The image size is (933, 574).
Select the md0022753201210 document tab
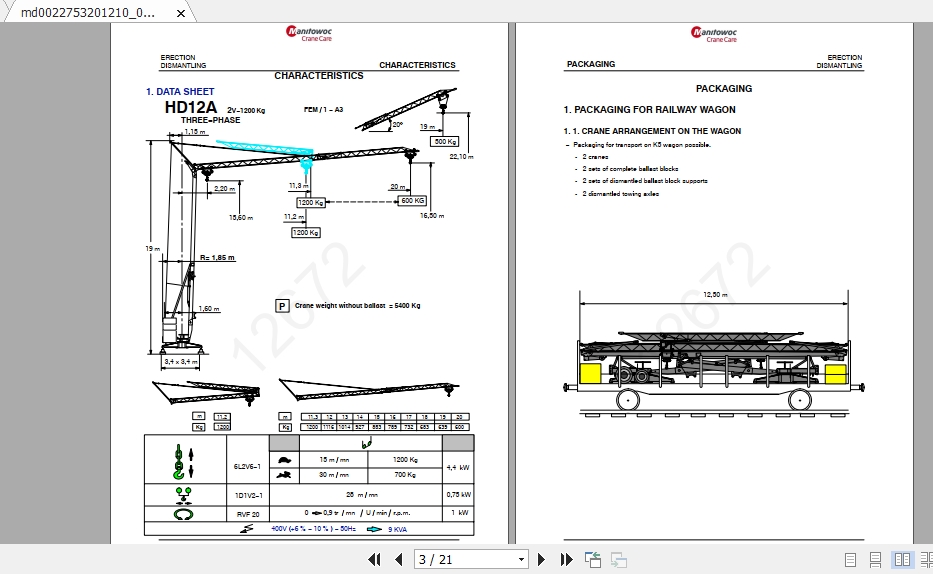(x=89, y=12)
